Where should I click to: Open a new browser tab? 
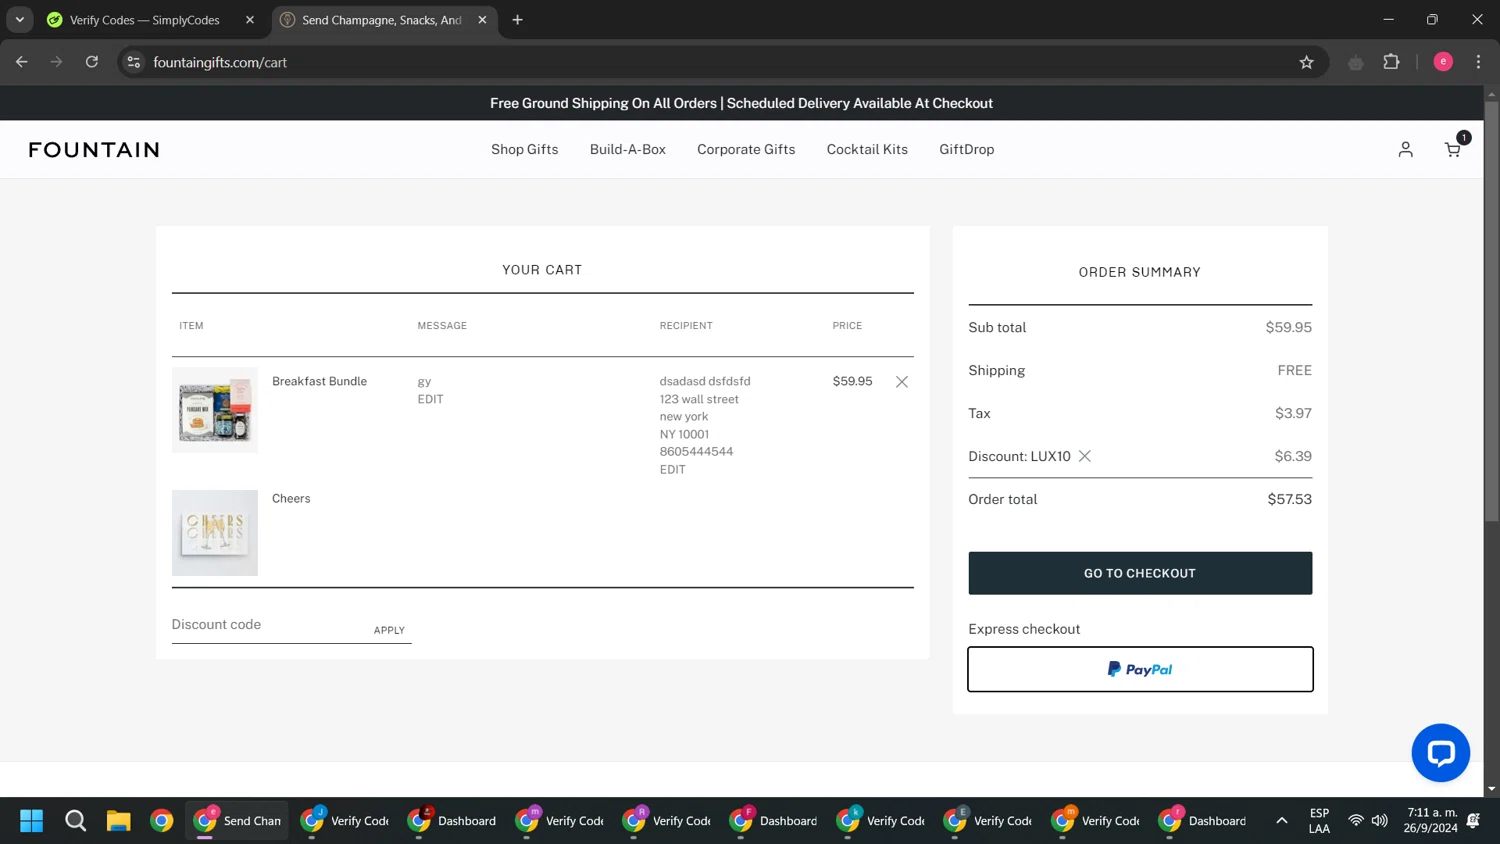tap(517, 20)
